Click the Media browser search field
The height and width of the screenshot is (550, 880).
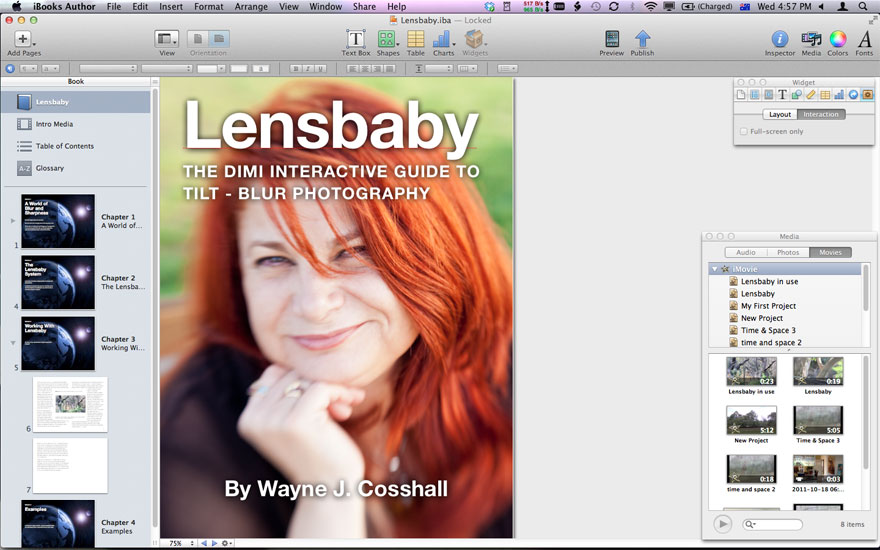click(772, 524)
